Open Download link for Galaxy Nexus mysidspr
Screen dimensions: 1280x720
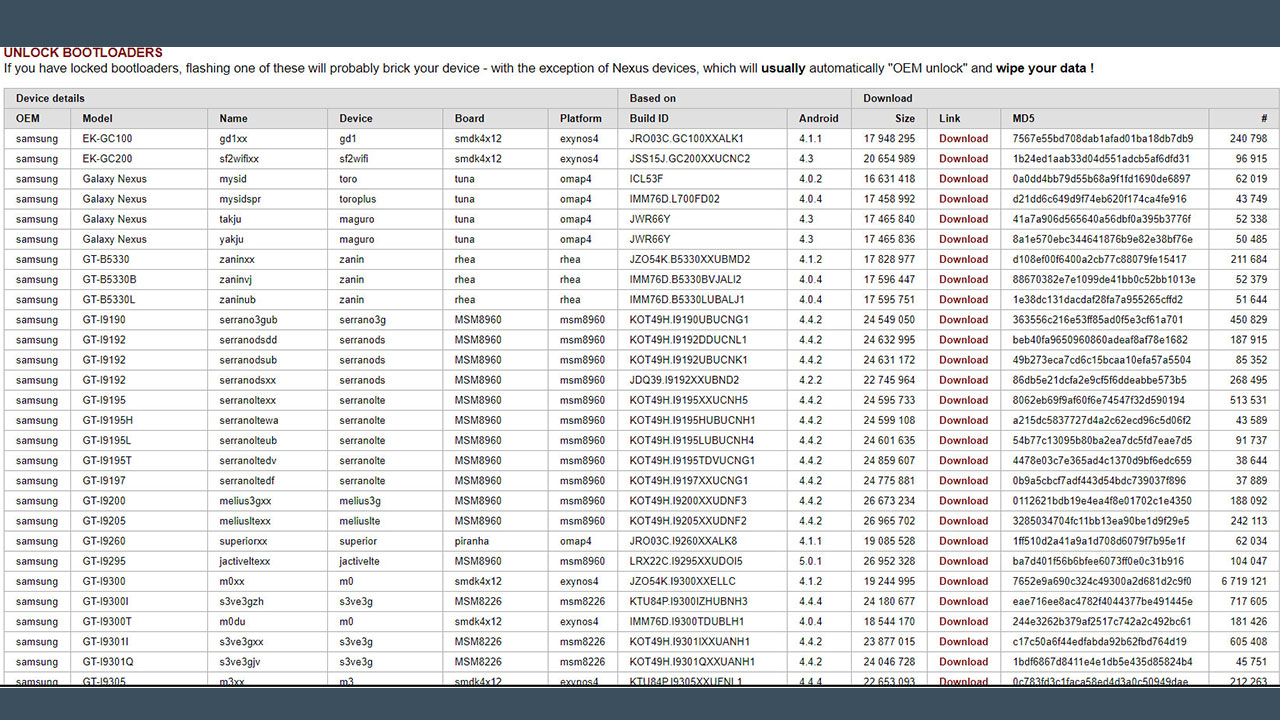click(963, 199)
